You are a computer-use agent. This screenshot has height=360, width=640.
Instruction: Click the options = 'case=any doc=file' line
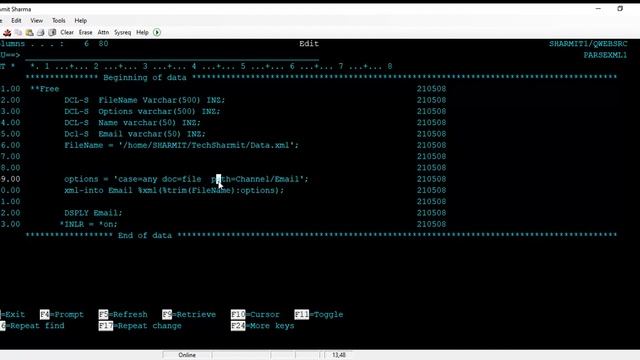(x=186, y=179)
